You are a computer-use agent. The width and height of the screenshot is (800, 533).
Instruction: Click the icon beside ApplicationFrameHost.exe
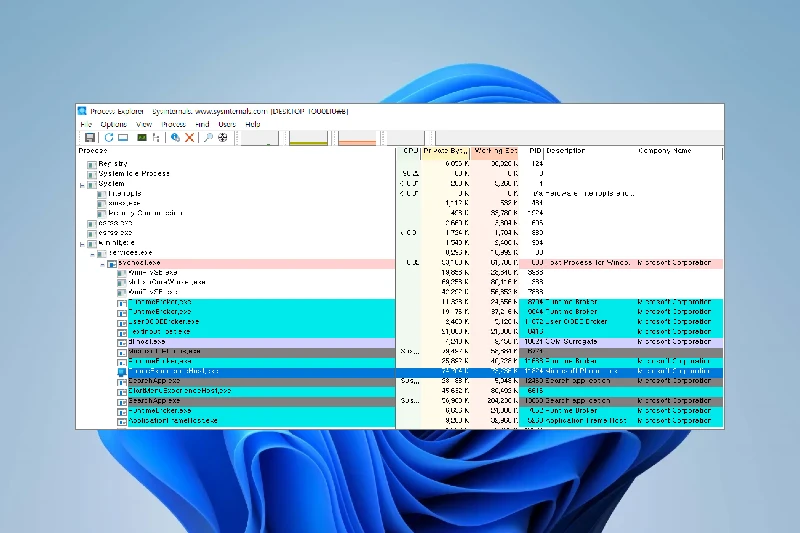click(x=121, y=421)
